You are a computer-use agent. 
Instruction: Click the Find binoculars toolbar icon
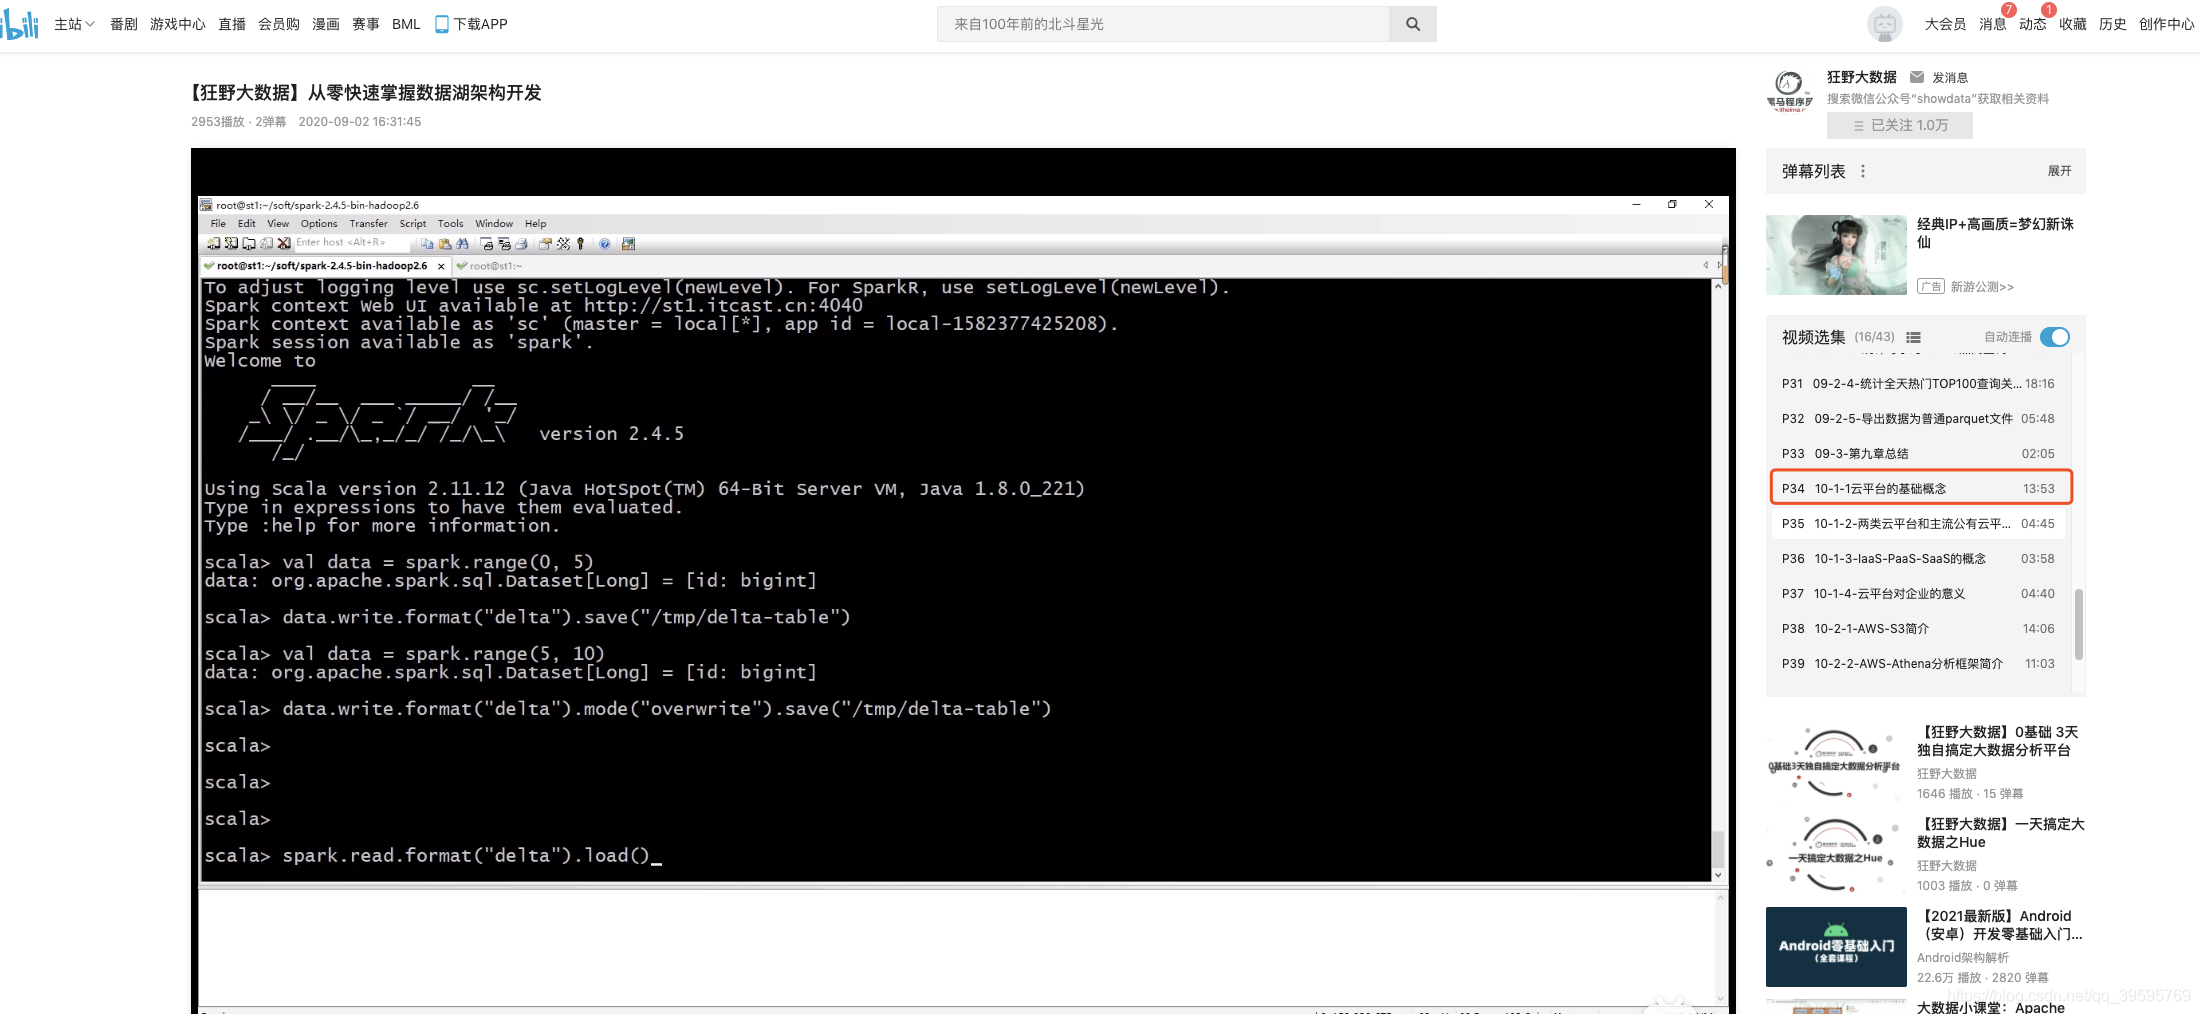tap(462, 244)
